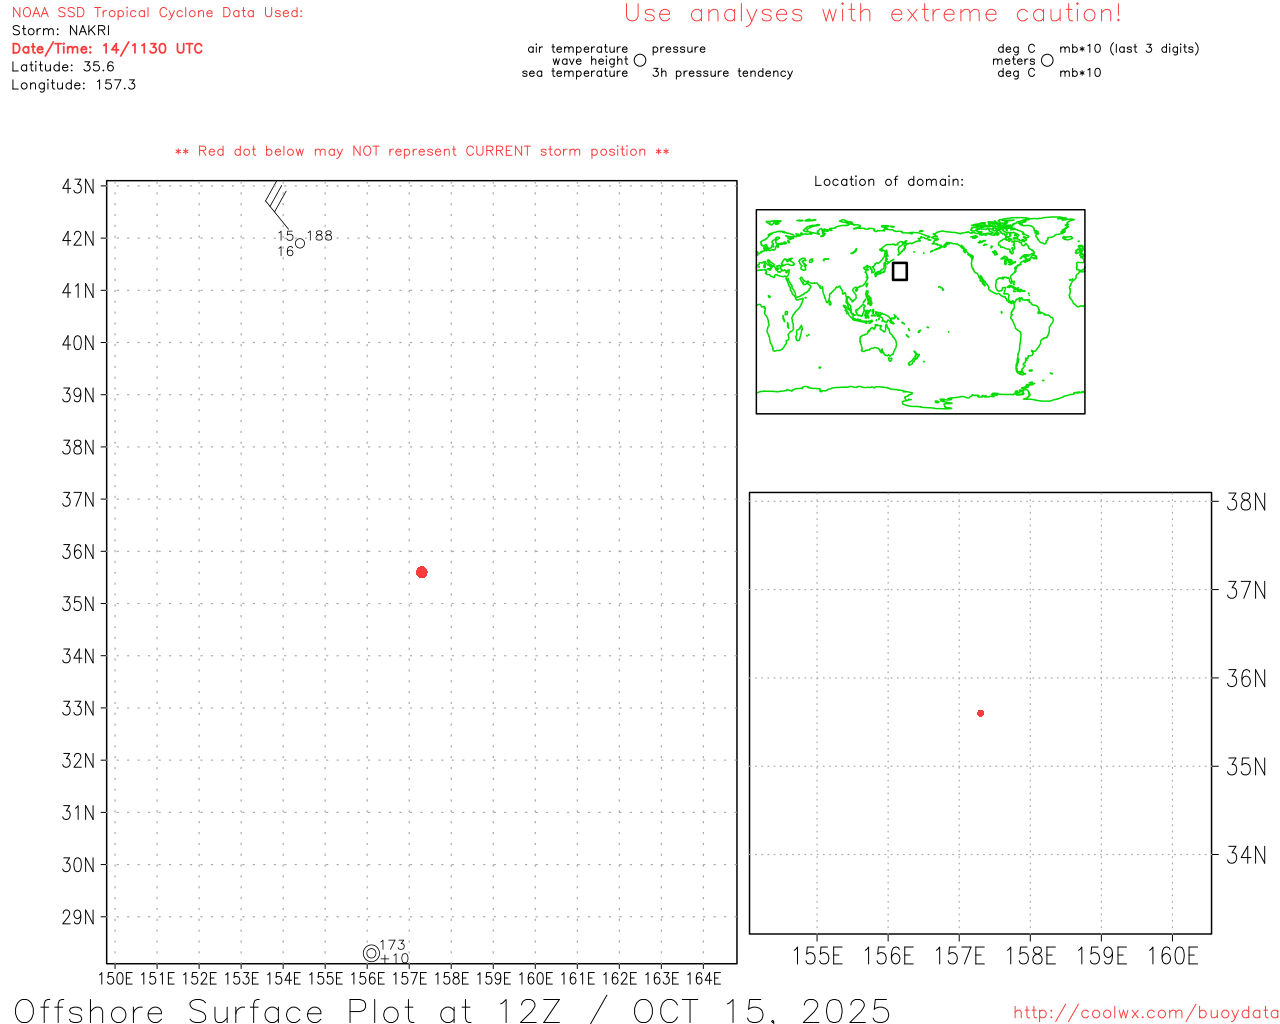Click the '164E' longitude axis label
This screenshot has height=1024, width=1280.
(x=703, y=979)
